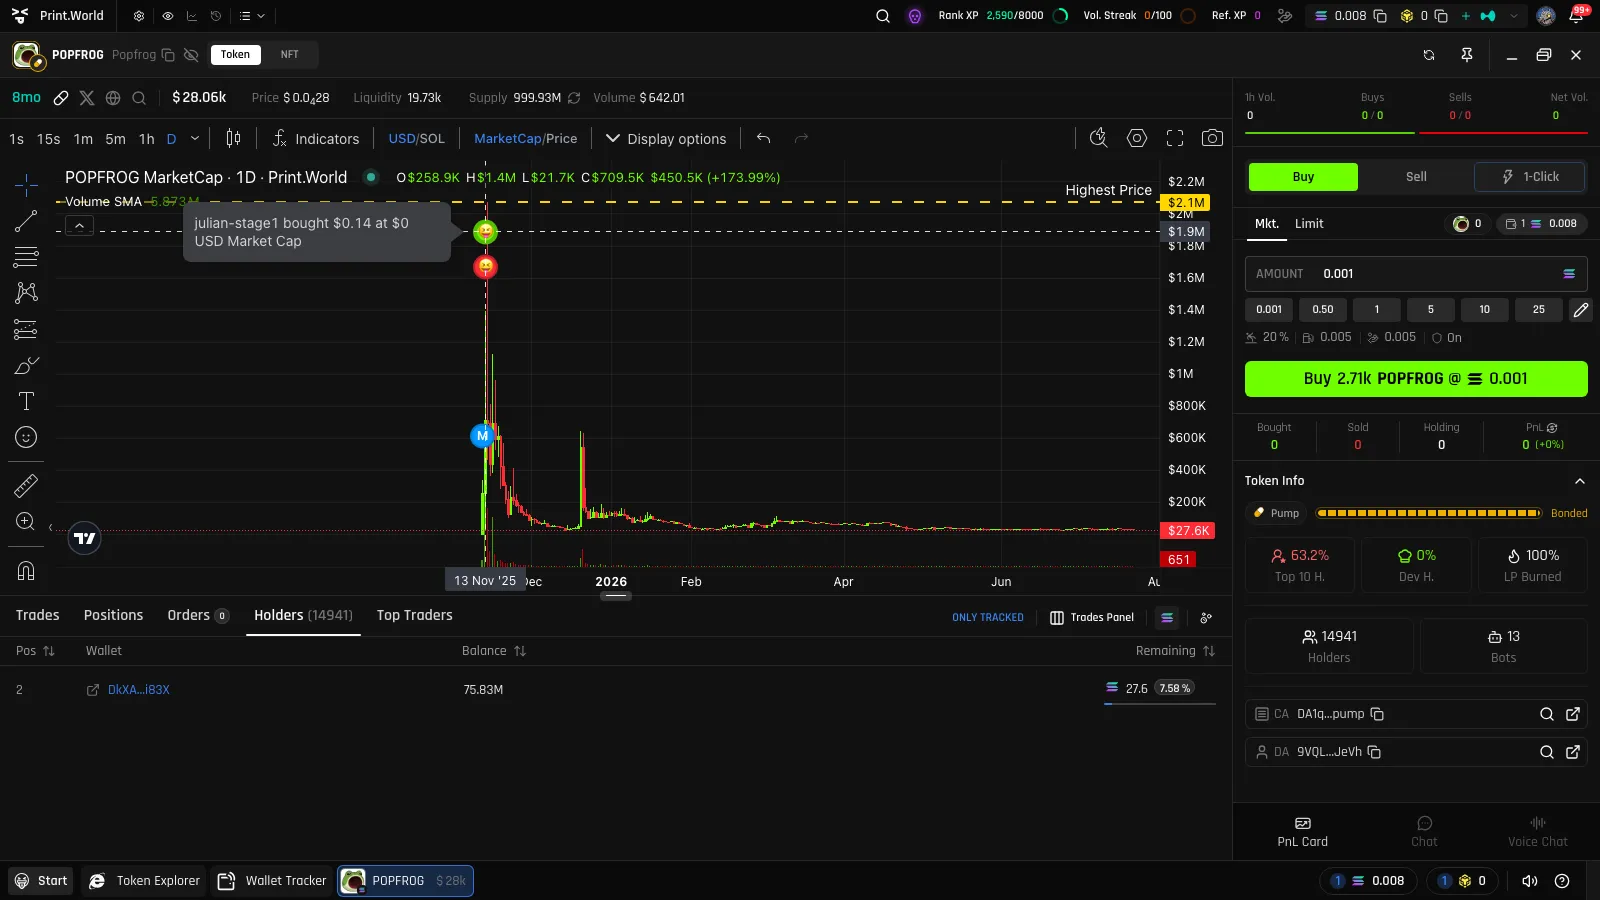Sort holders by Pos column
This screenshot has width=1600, height=900.
coord(35,651)
